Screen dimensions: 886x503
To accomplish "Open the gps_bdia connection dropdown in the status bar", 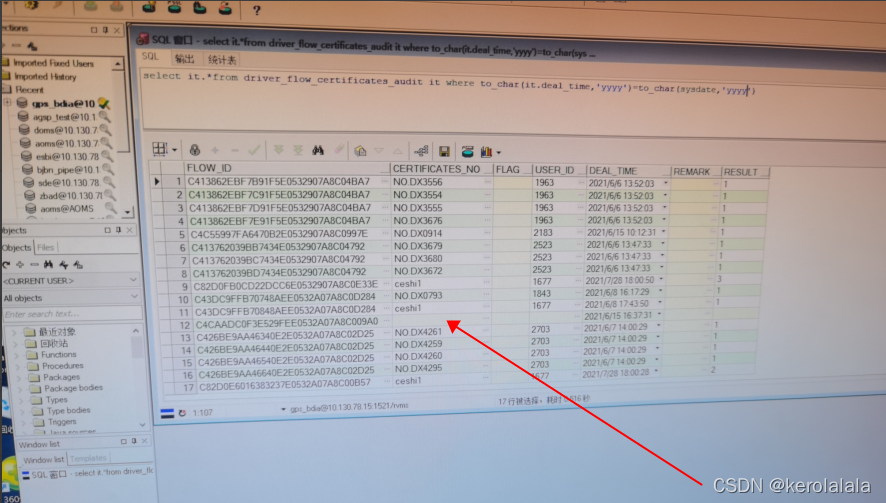I will (283, 409).
